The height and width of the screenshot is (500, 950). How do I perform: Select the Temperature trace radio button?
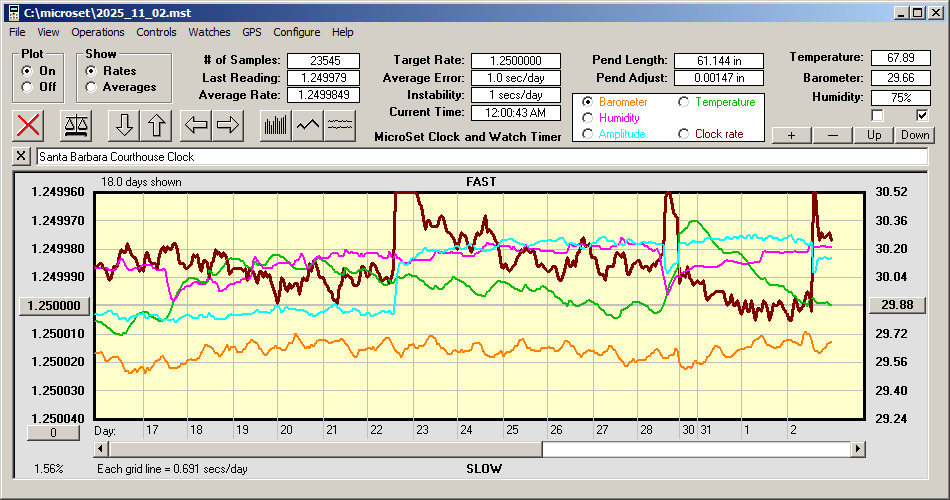point(684,102)
